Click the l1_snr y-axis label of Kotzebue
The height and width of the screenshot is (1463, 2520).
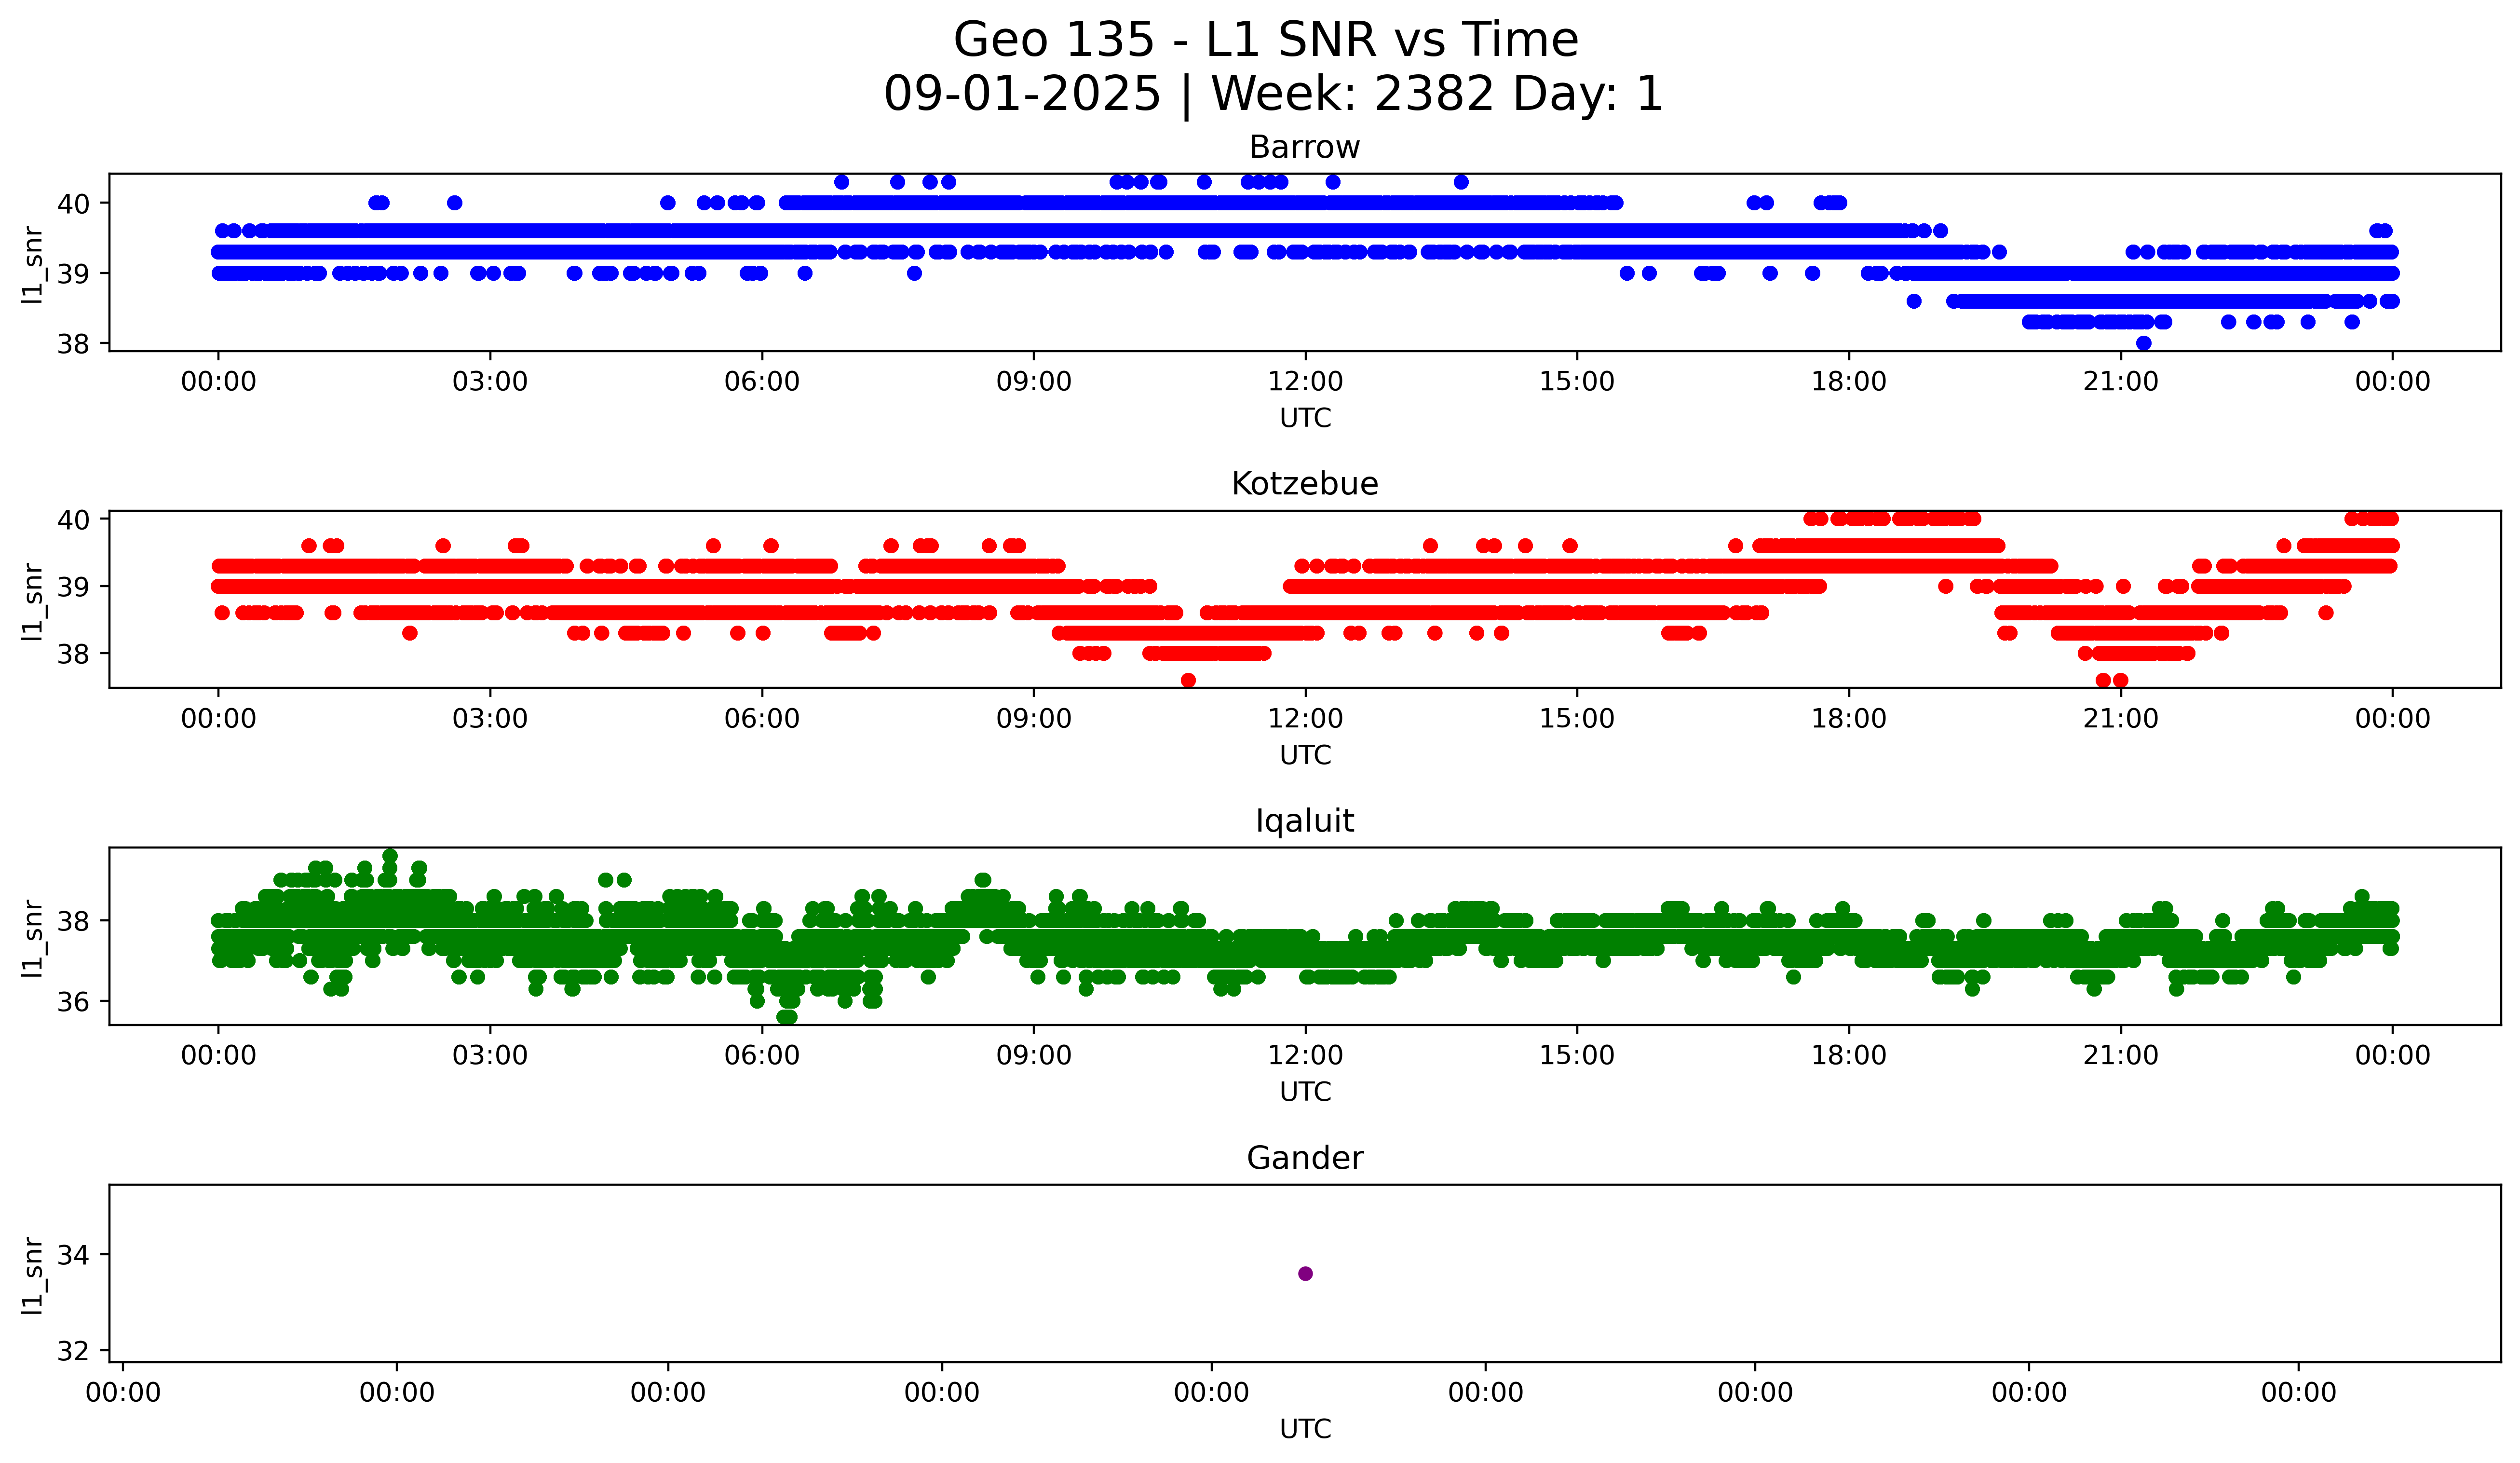33,601
